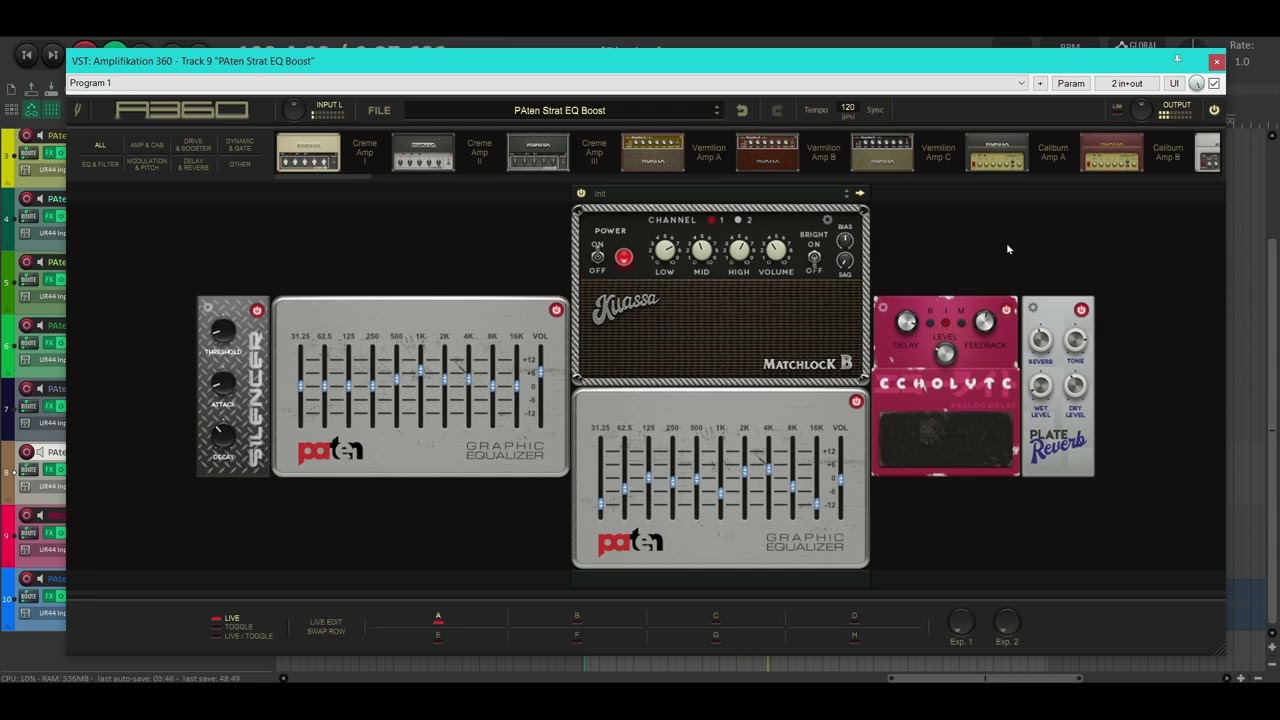Select the LIVE mode radio option
Viewport: 1280px width, 720px height.
[x=225, y=618]
